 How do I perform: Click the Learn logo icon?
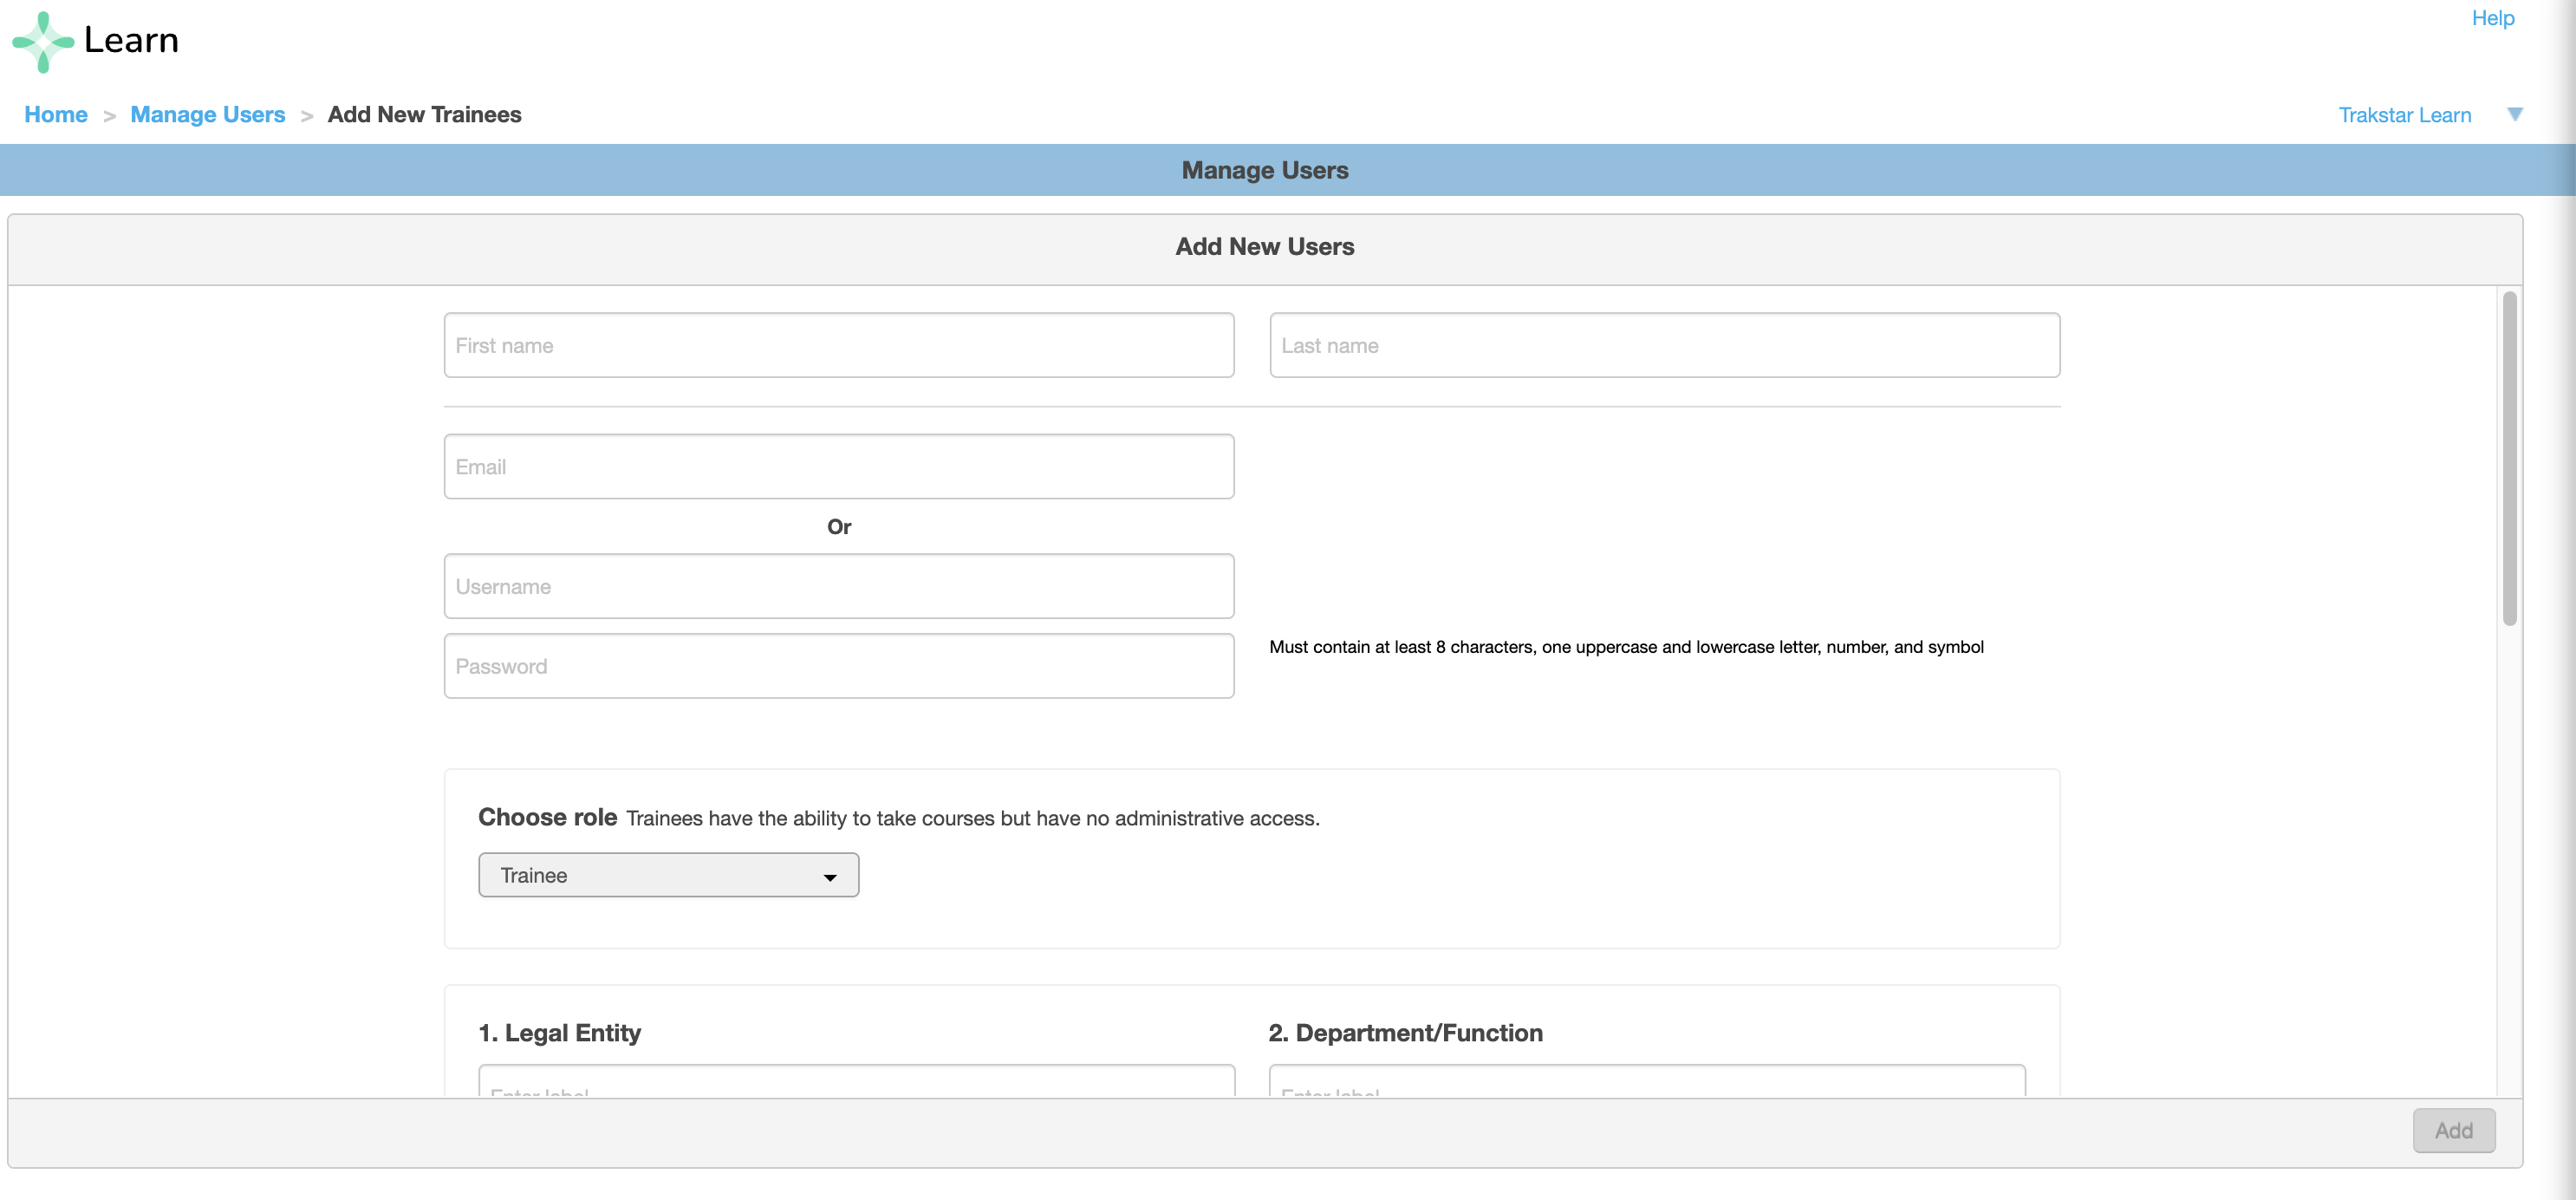tap(43, 41)
